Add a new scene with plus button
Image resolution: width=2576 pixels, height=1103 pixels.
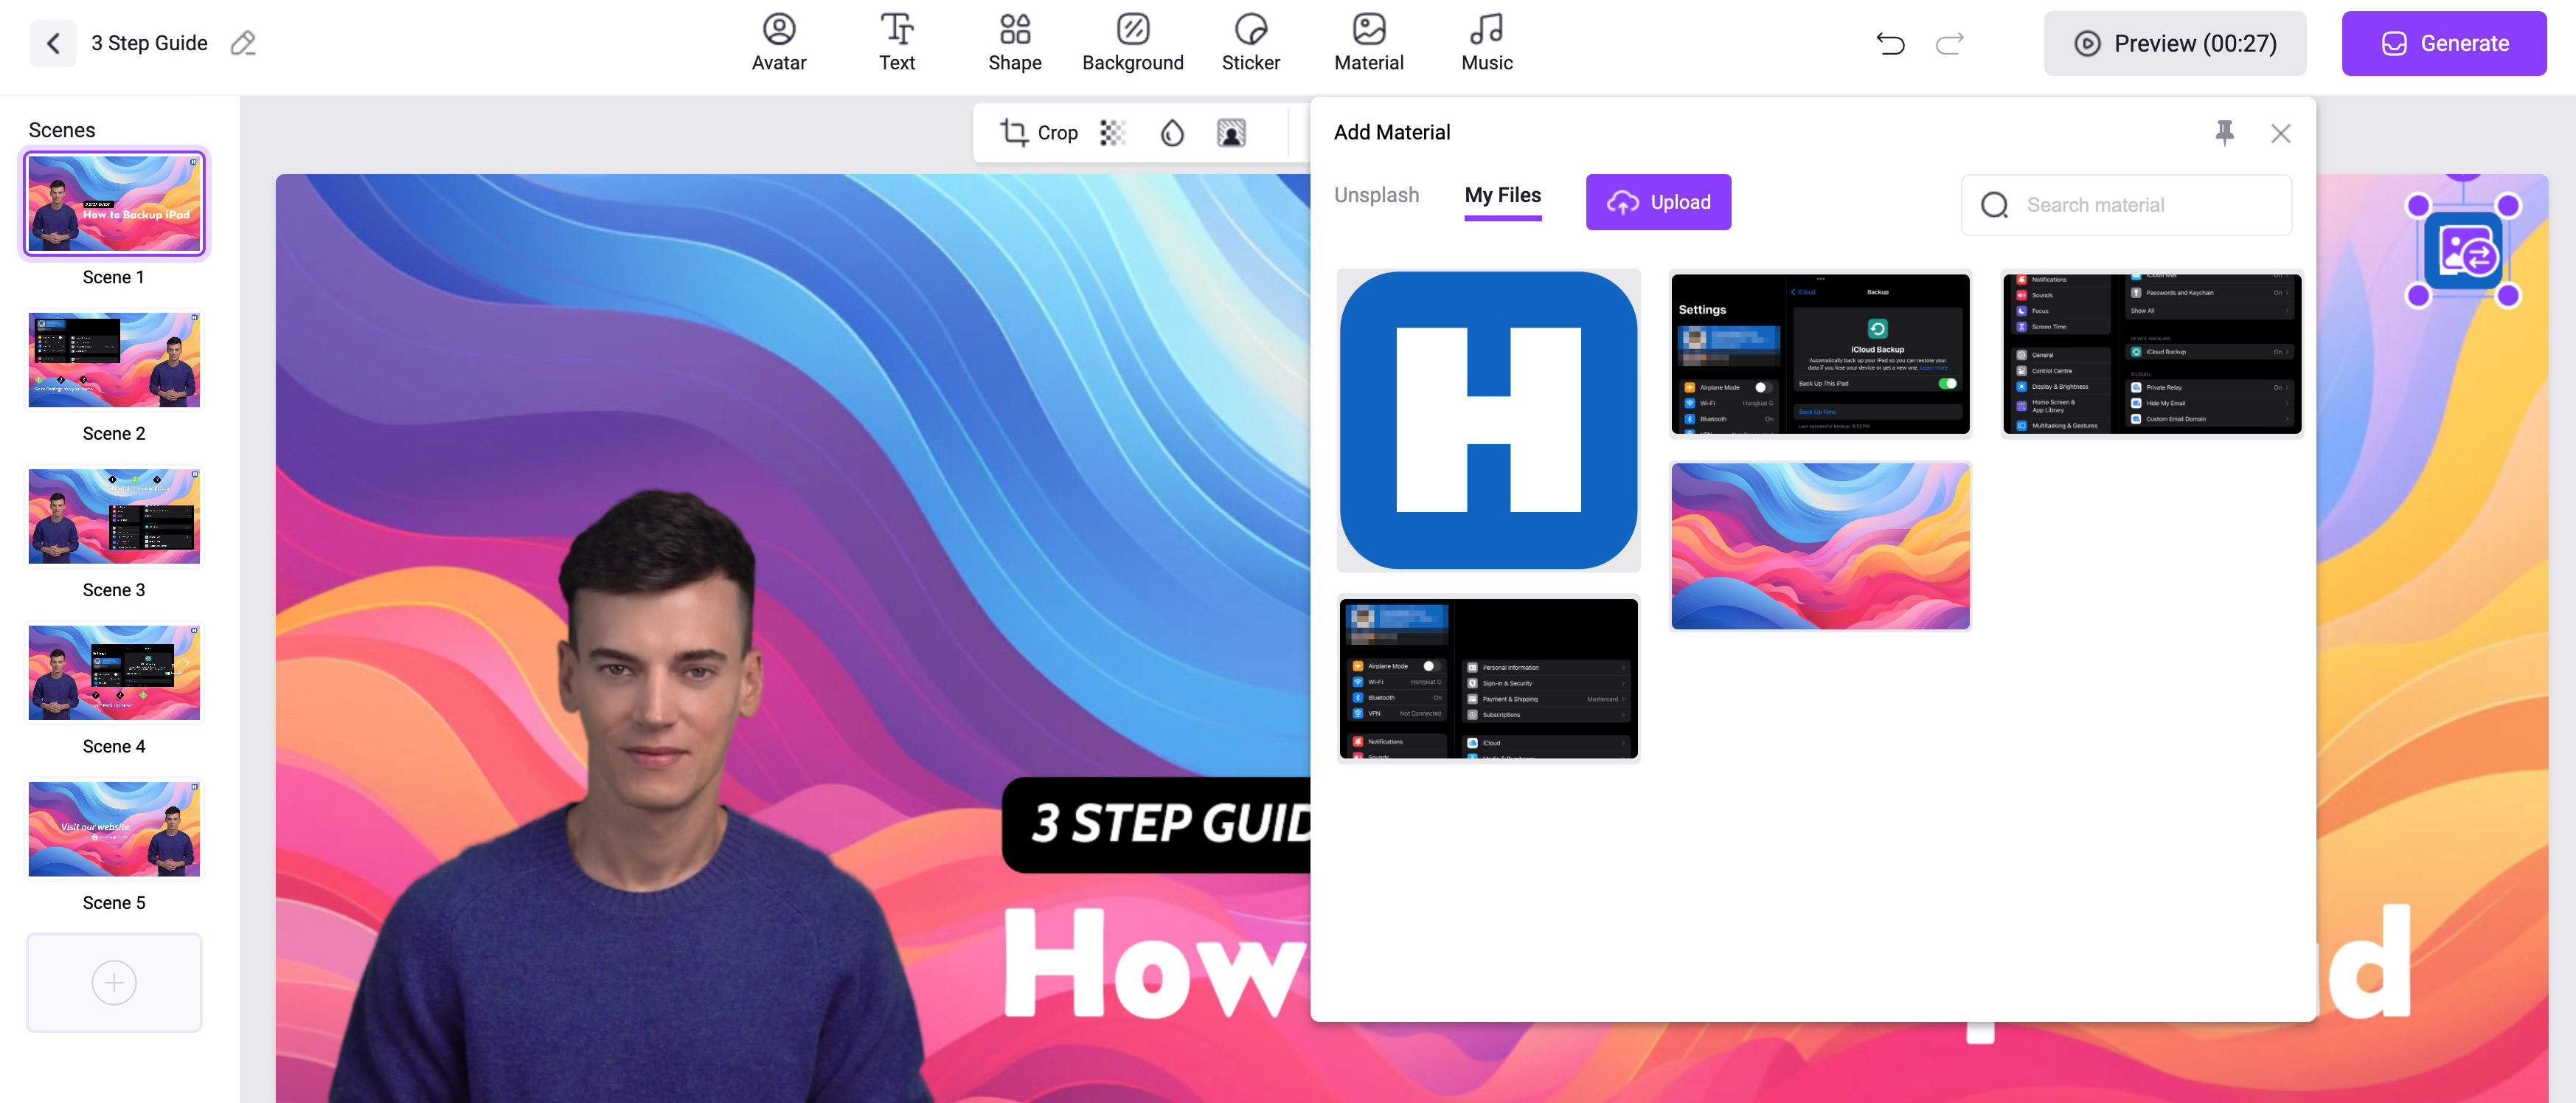pos(114,982)
